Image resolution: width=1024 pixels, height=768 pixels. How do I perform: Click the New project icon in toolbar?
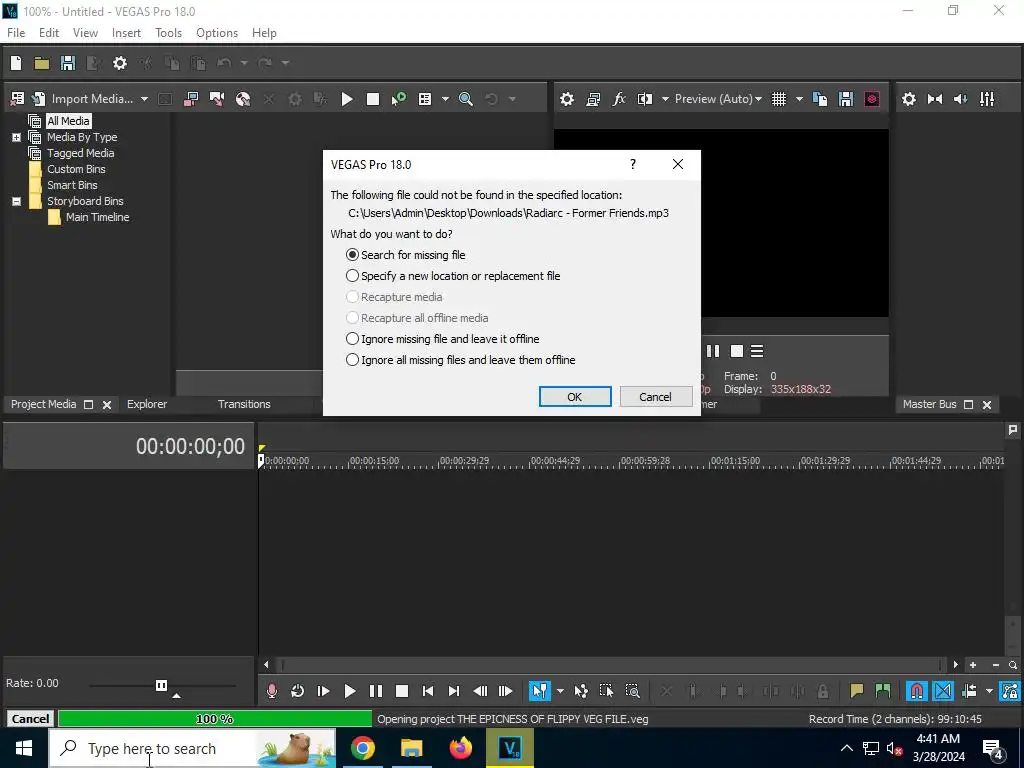16,63
